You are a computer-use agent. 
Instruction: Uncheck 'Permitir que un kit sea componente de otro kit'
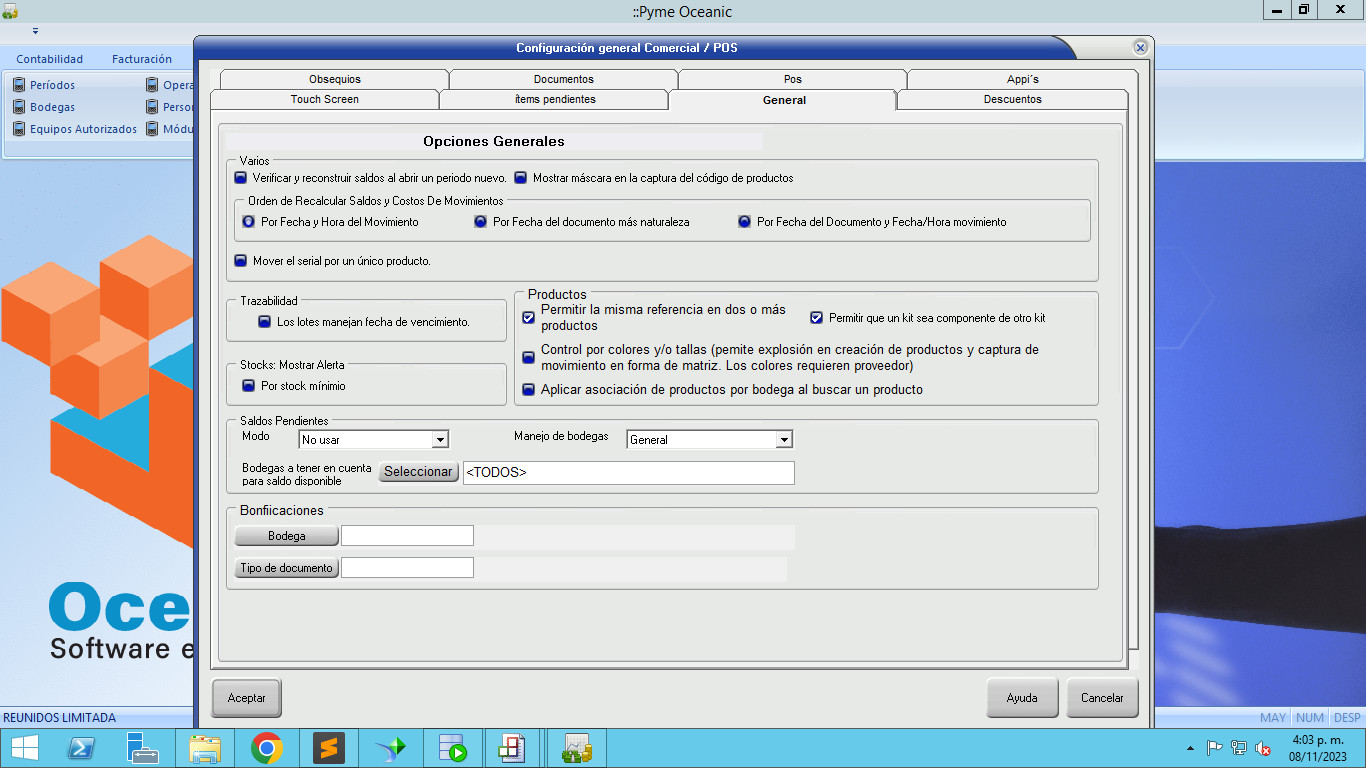coord(816,318)
